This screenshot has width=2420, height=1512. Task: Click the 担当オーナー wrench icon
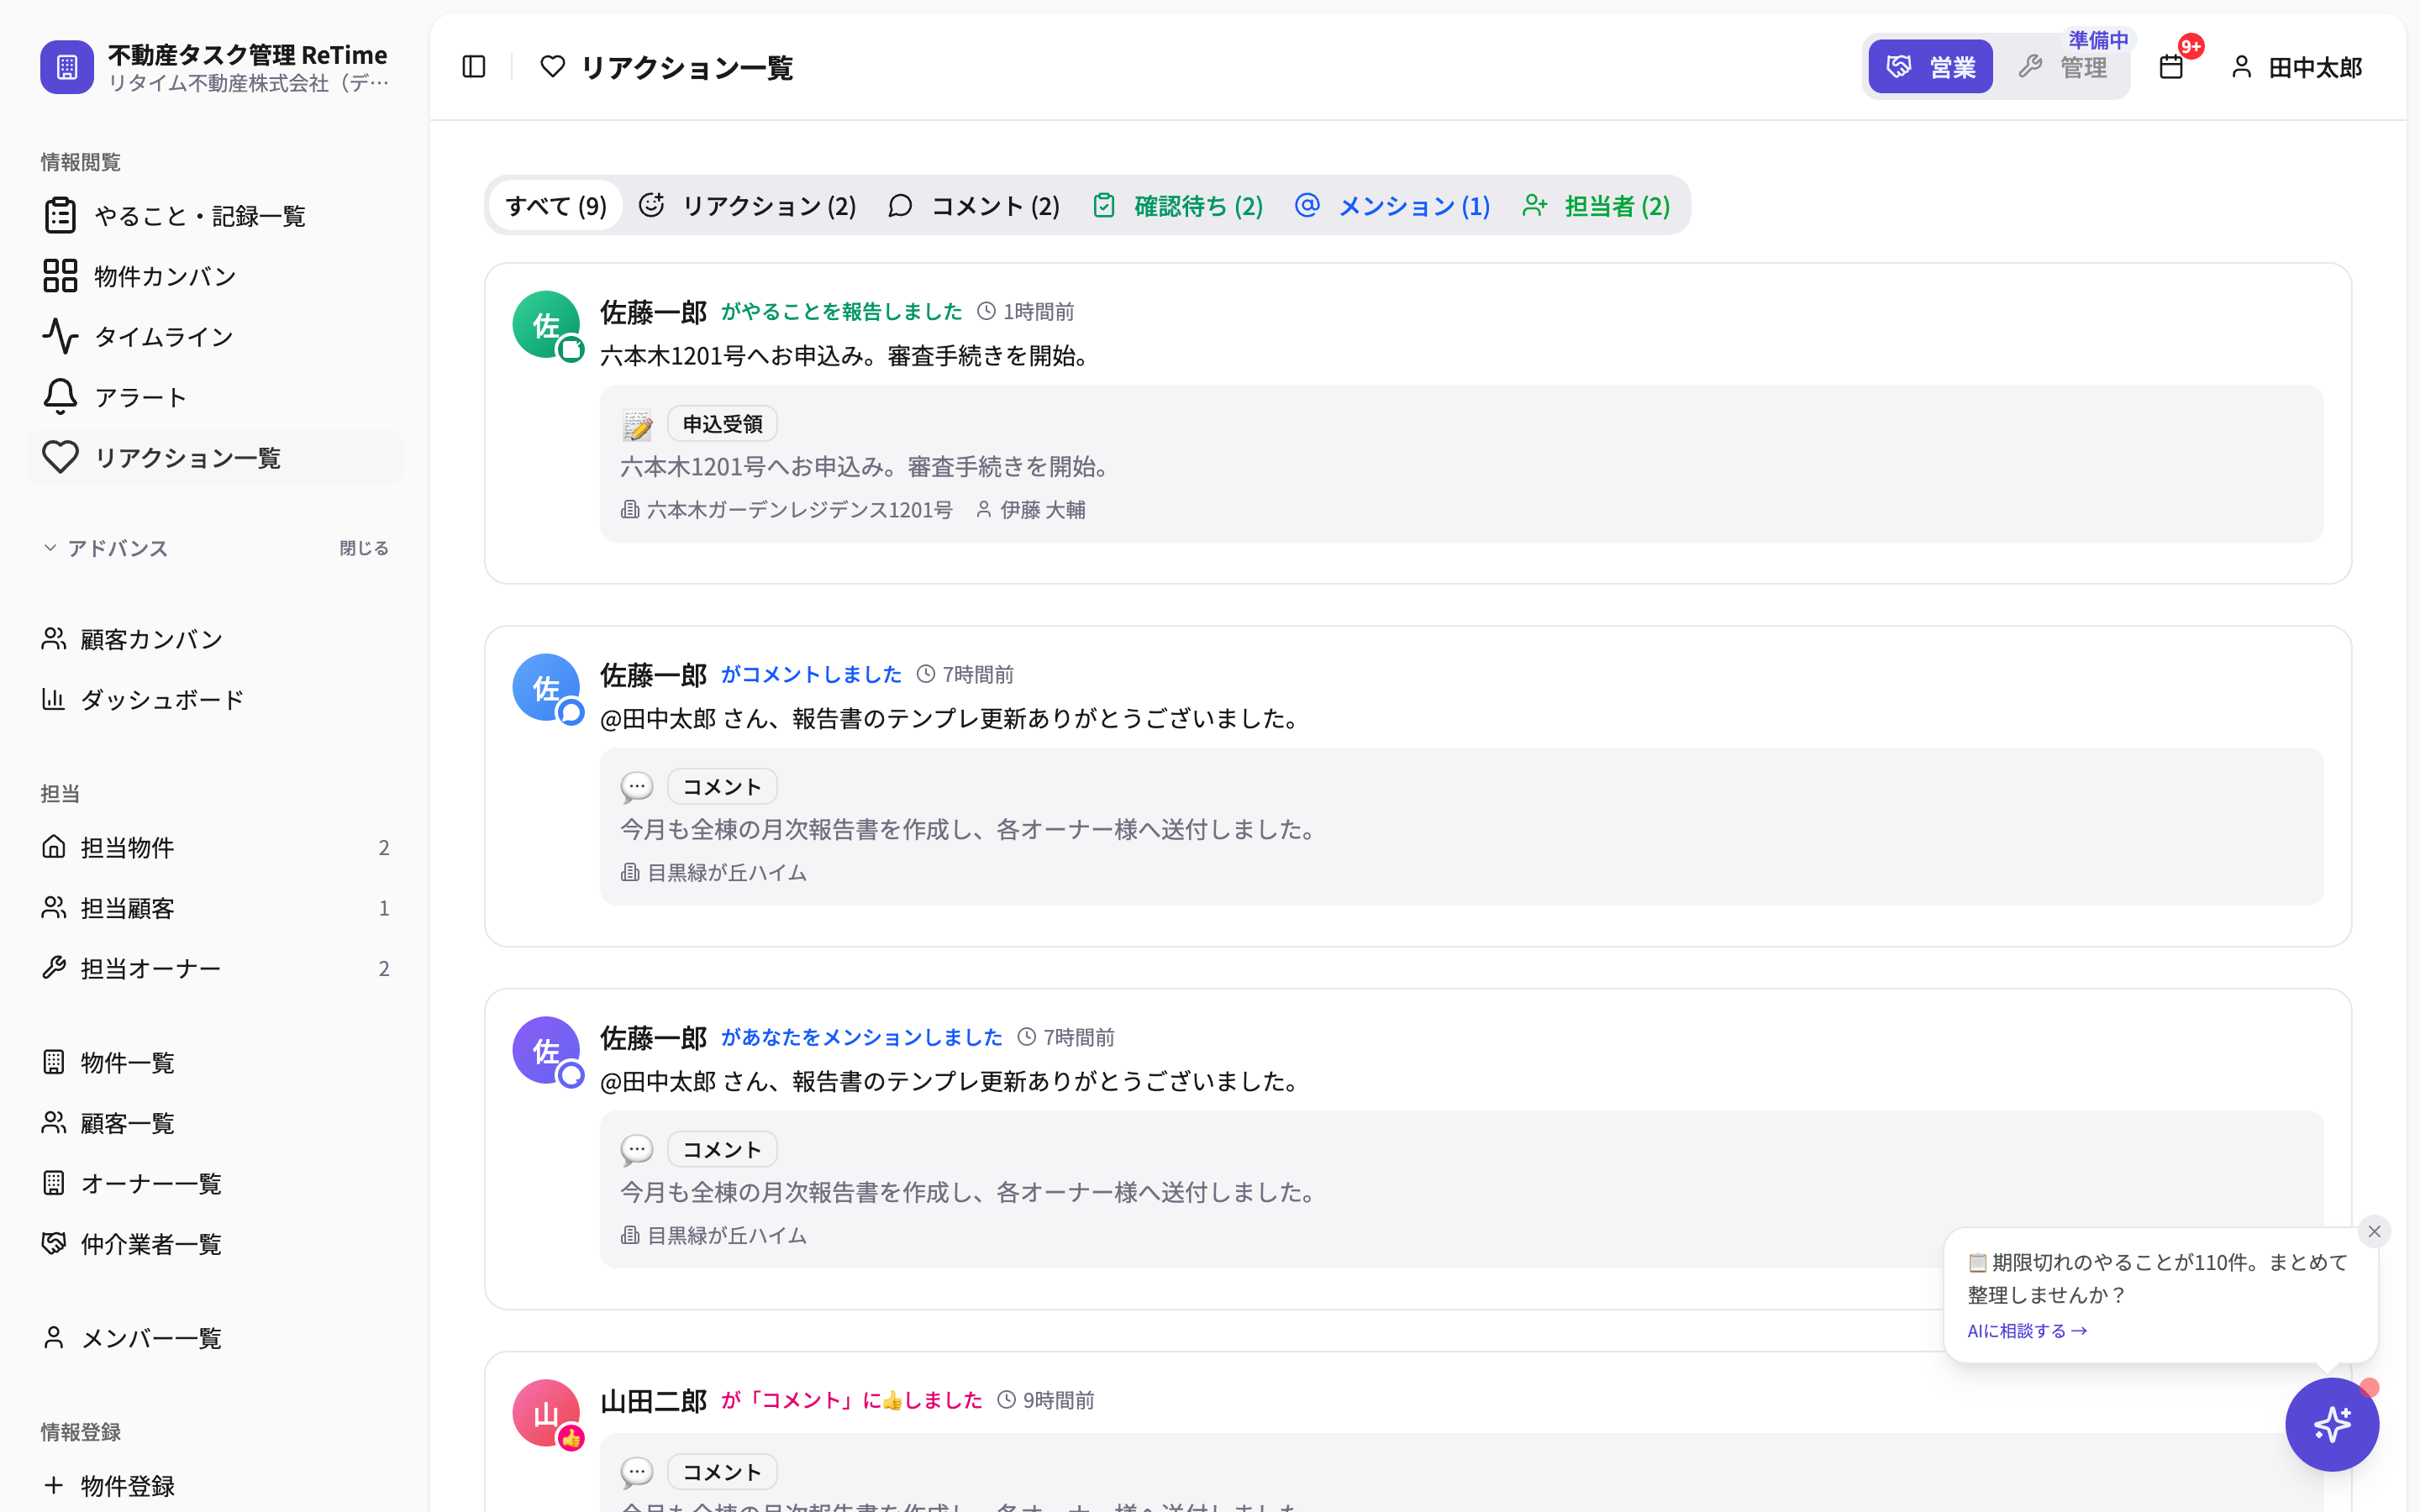coord(54,968)
